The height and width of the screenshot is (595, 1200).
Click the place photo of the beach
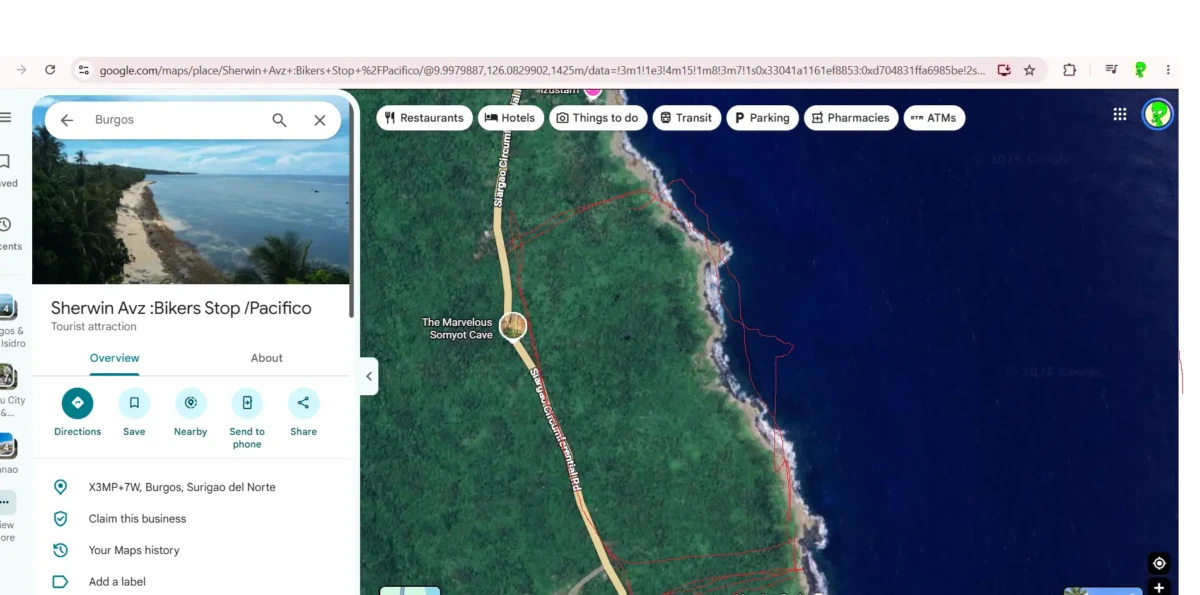click(191, 212)
